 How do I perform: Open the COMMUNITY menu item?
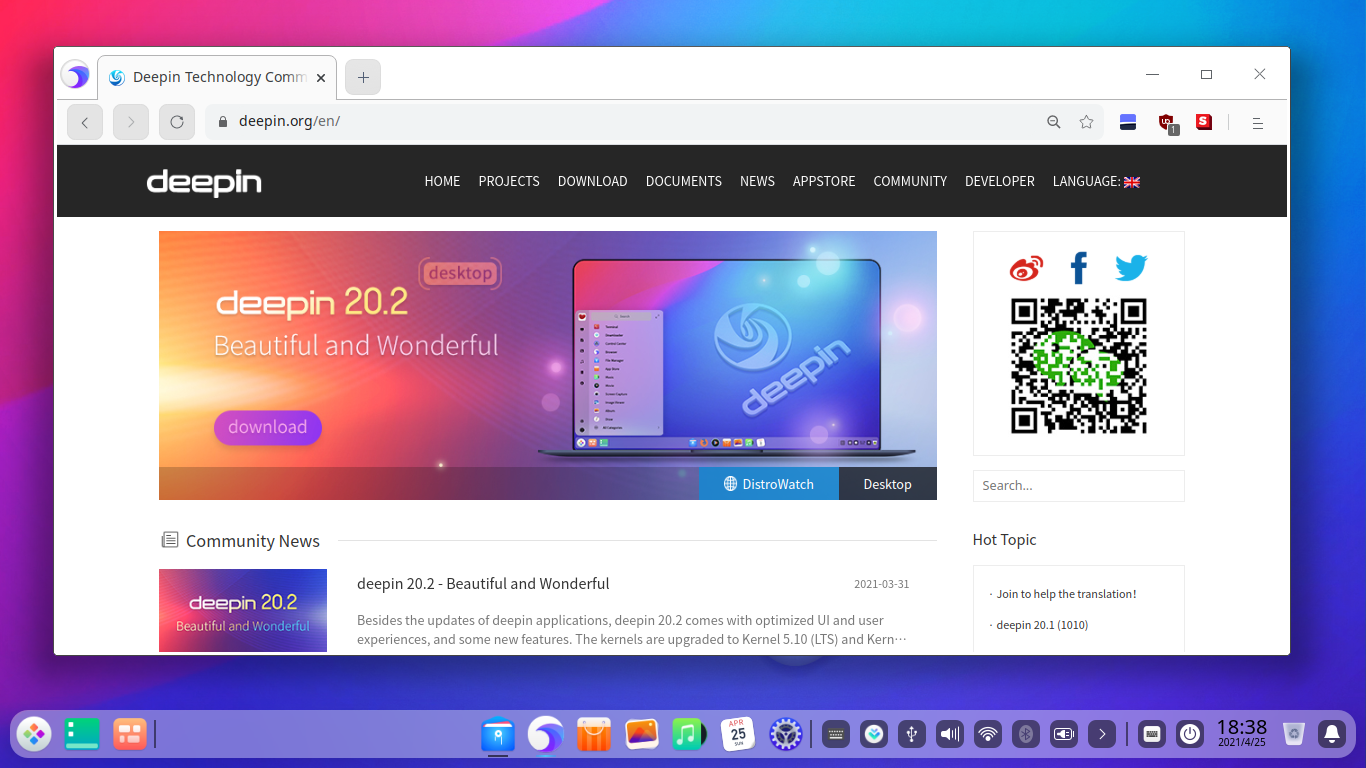910,181
